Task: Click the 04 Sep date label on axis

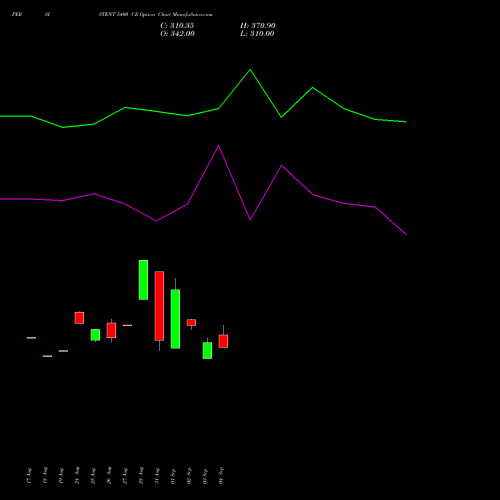Action: click(221, 476)
